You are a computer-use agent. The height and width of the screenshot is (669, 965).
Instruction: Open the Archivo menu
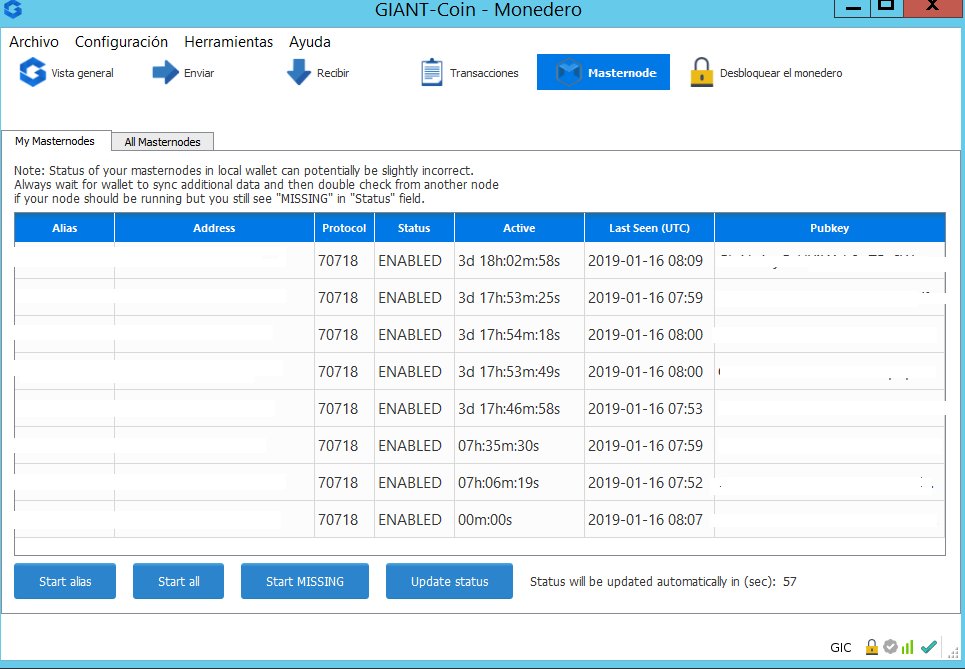(x=34, y=42)
